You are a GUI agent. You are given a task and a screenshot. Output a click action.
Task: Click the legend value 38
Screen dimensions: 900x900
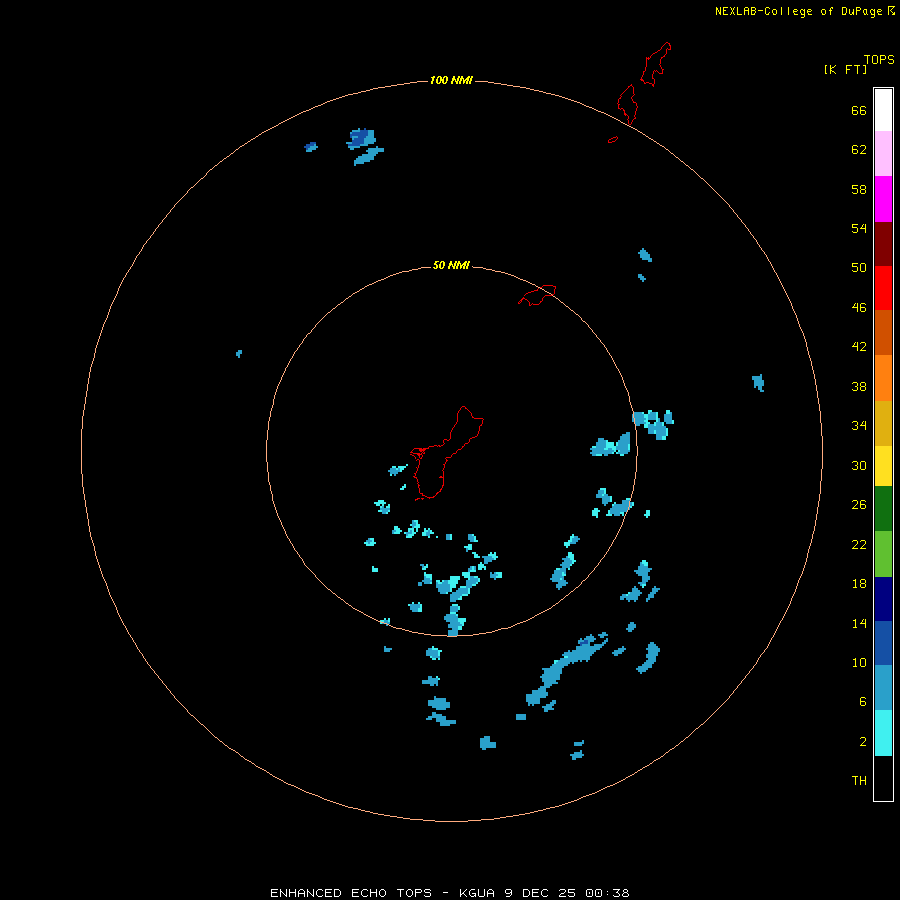pyautogui.click(x=859, y=386)
